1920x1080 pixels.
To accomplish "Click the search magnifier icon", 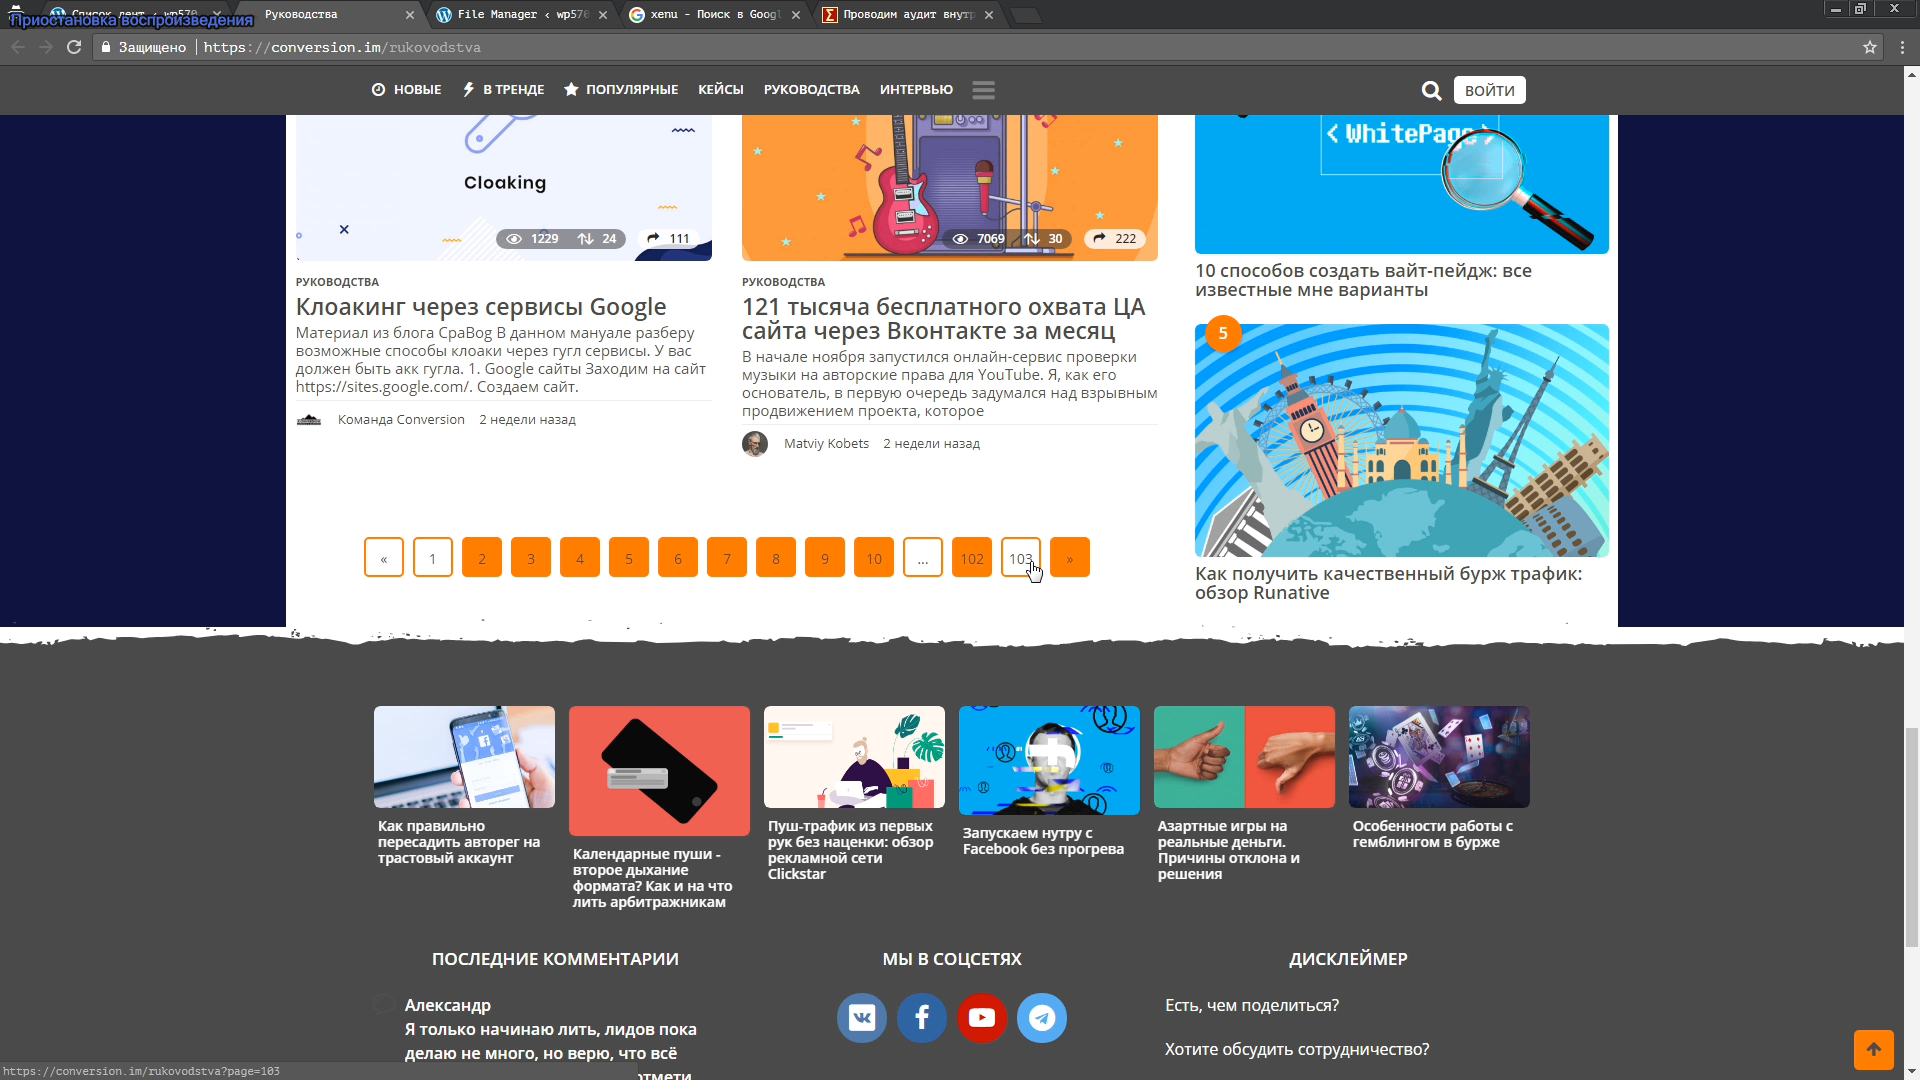I will [x=1431, y=90].
